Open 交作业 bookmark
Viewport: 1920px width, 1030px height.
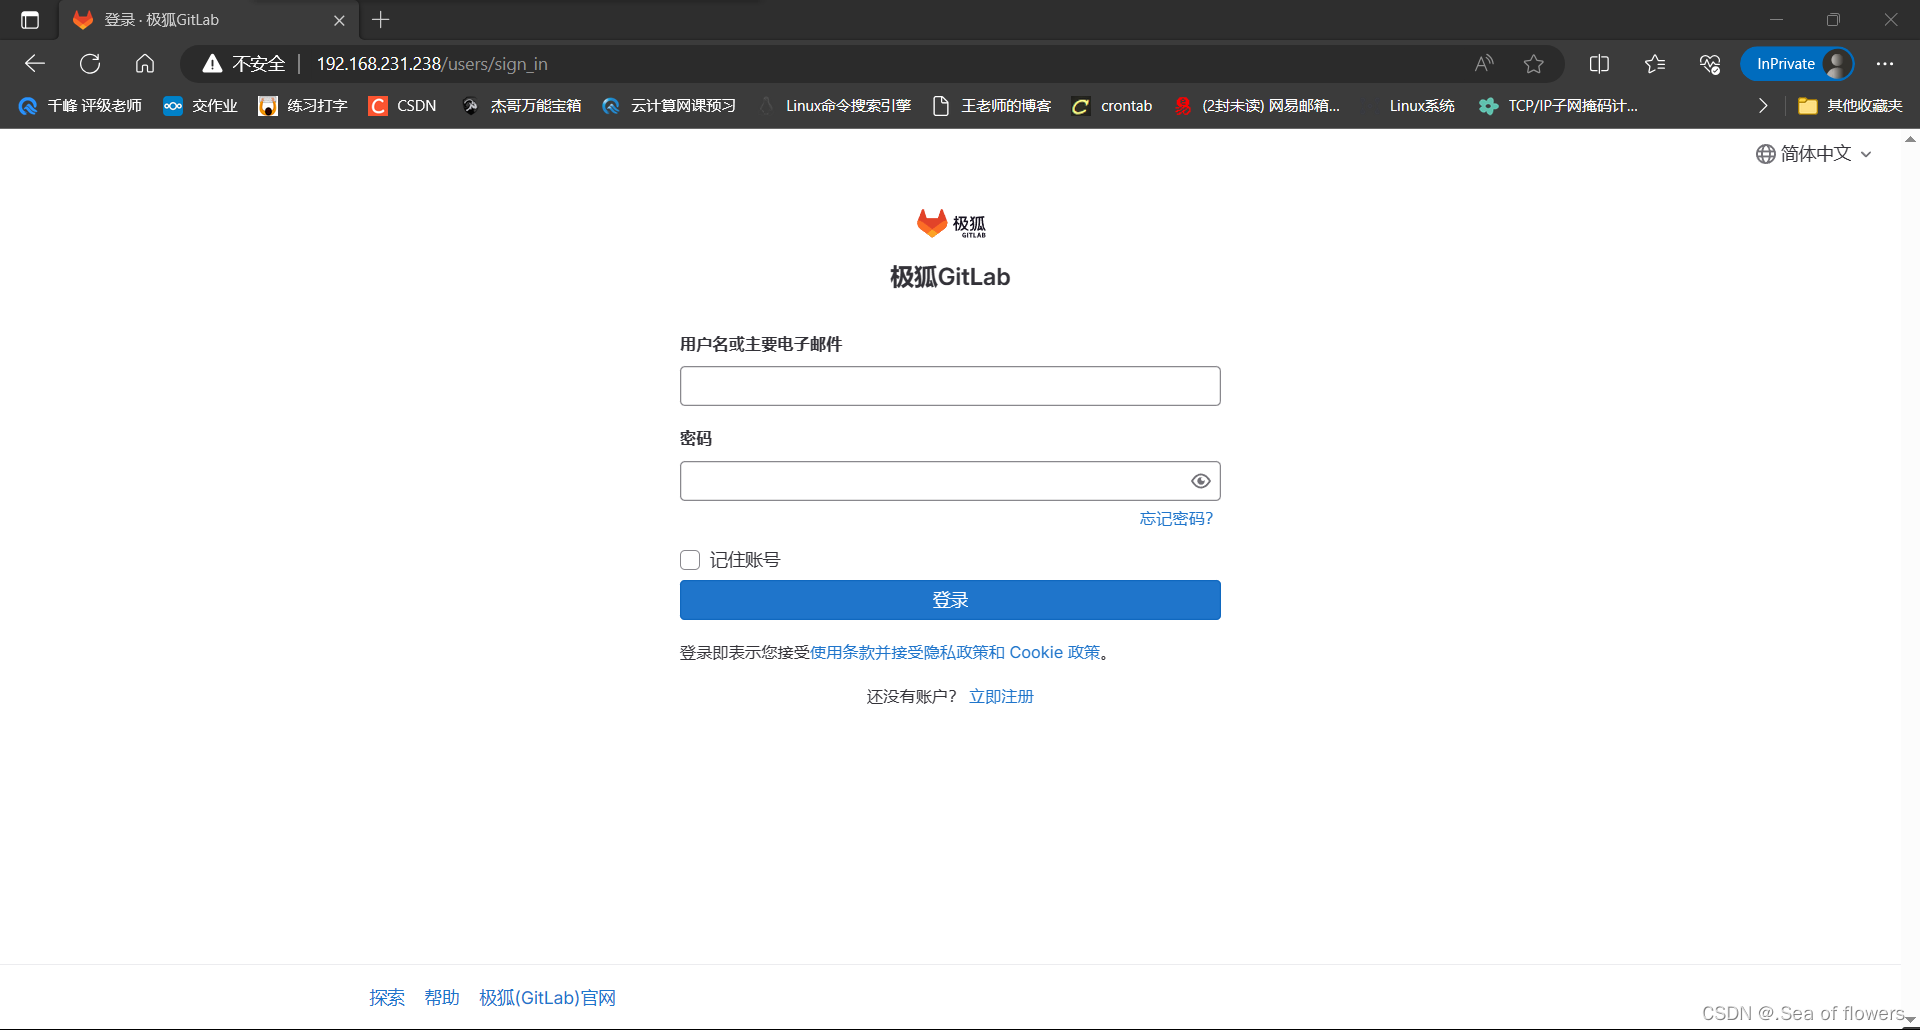click(x=200, y=106)
